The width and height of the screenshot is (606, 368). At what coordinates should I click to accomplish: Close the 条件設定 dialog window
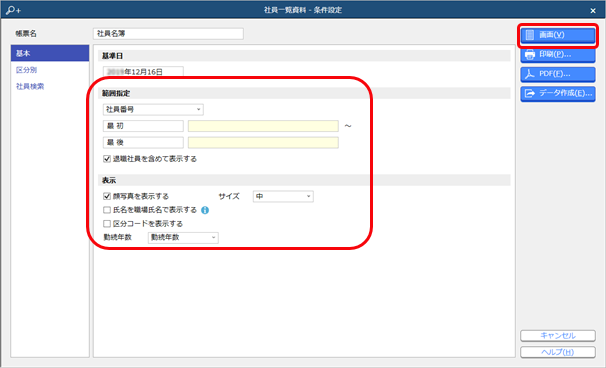pos(593,10)
